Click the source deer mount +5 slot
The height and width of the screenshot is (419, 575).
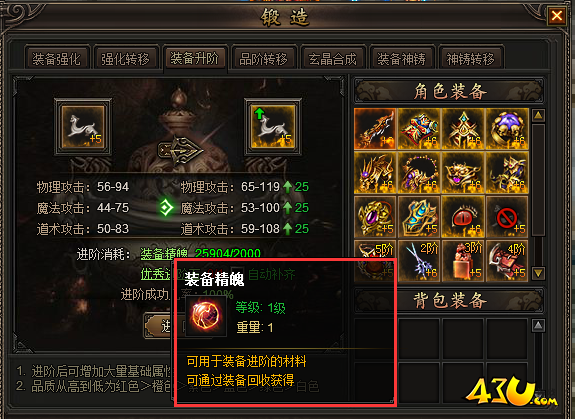pyautogui.click(x=83, y=127)
